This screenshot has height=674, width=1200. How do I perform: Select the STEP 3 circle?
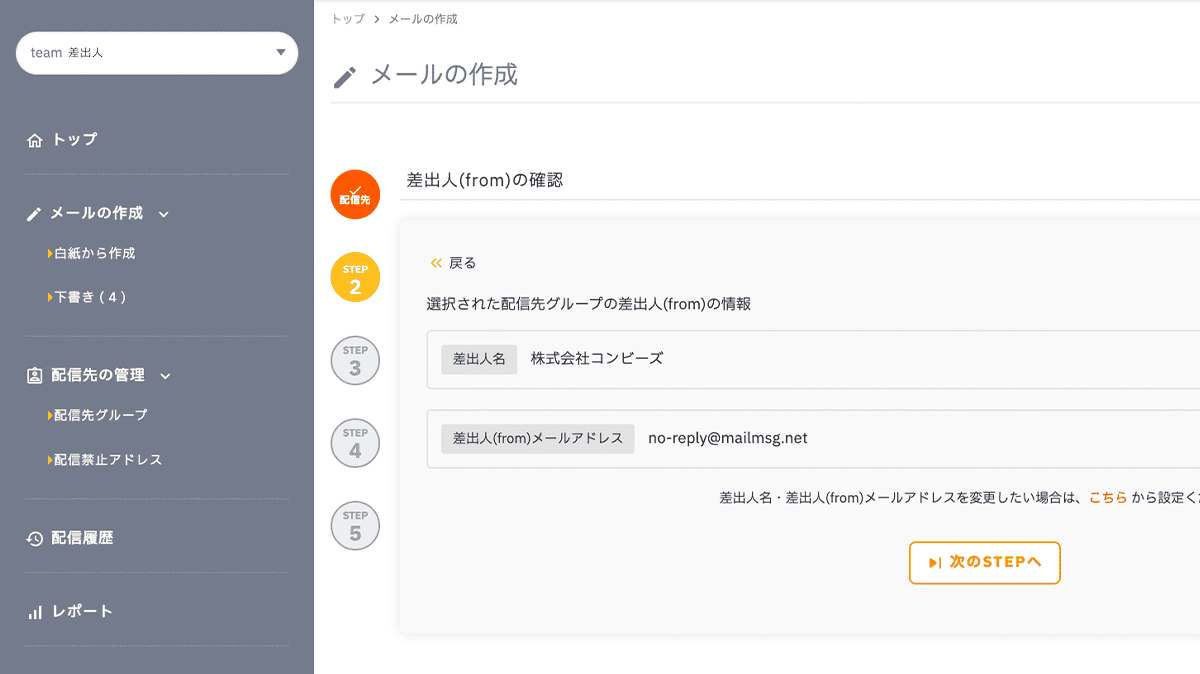click(x=355, y=360)
